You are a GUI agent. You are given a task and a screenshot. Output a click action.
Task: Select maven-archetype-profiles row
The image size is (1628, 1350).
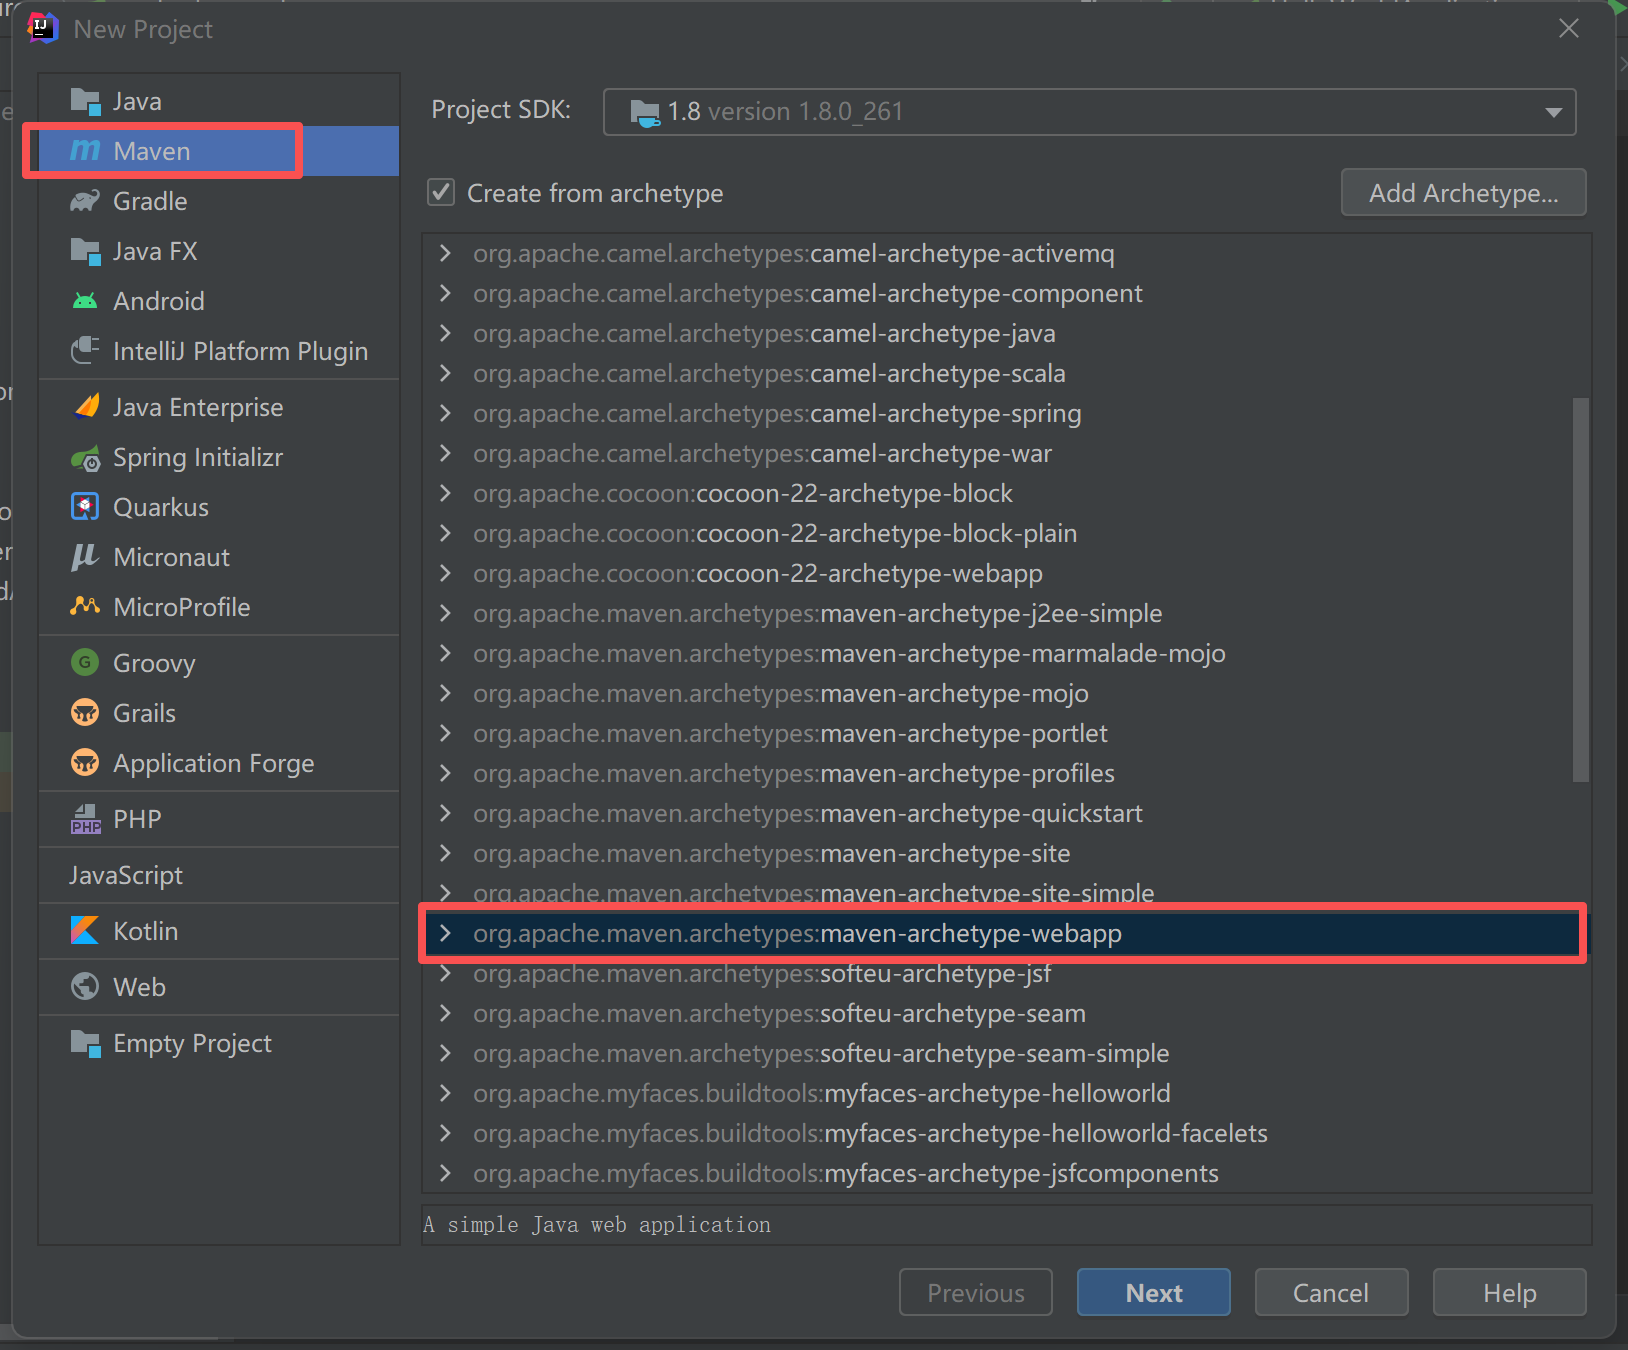tap(1006, 773)
